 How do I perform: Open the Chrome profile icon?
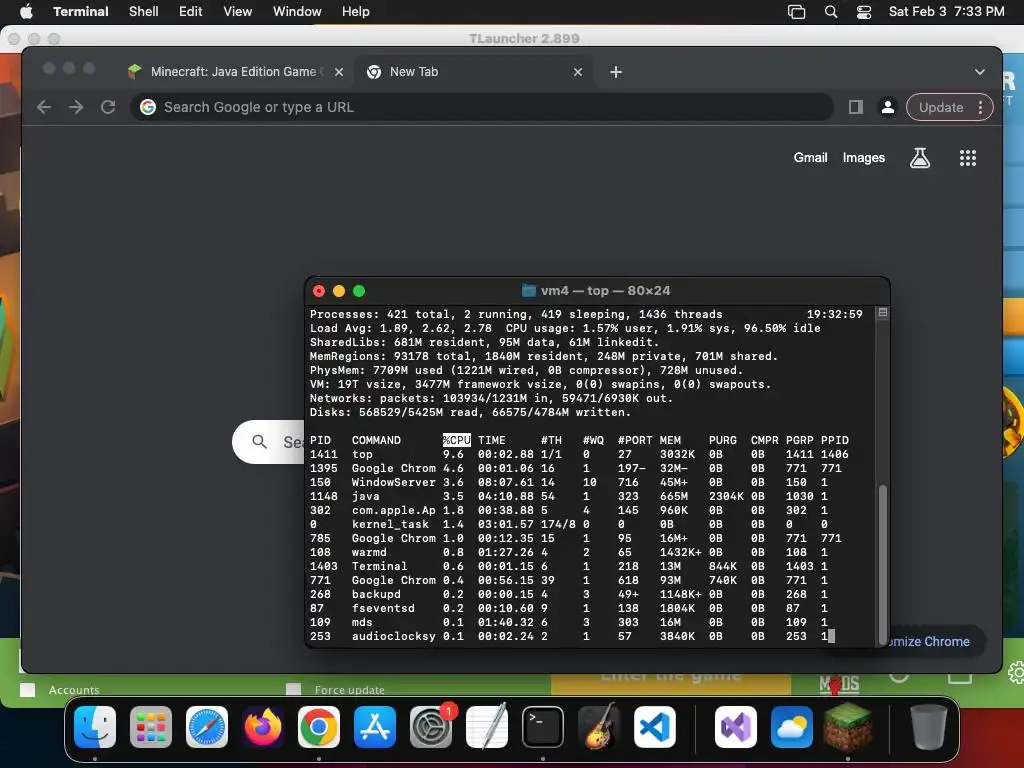888,107
